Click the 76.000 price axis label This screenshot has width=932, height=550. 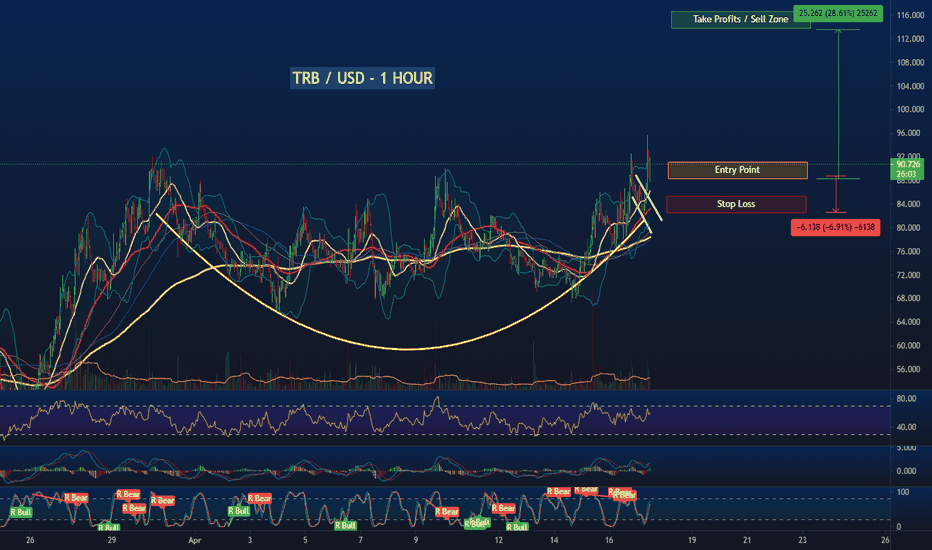[x=910, y=252]
